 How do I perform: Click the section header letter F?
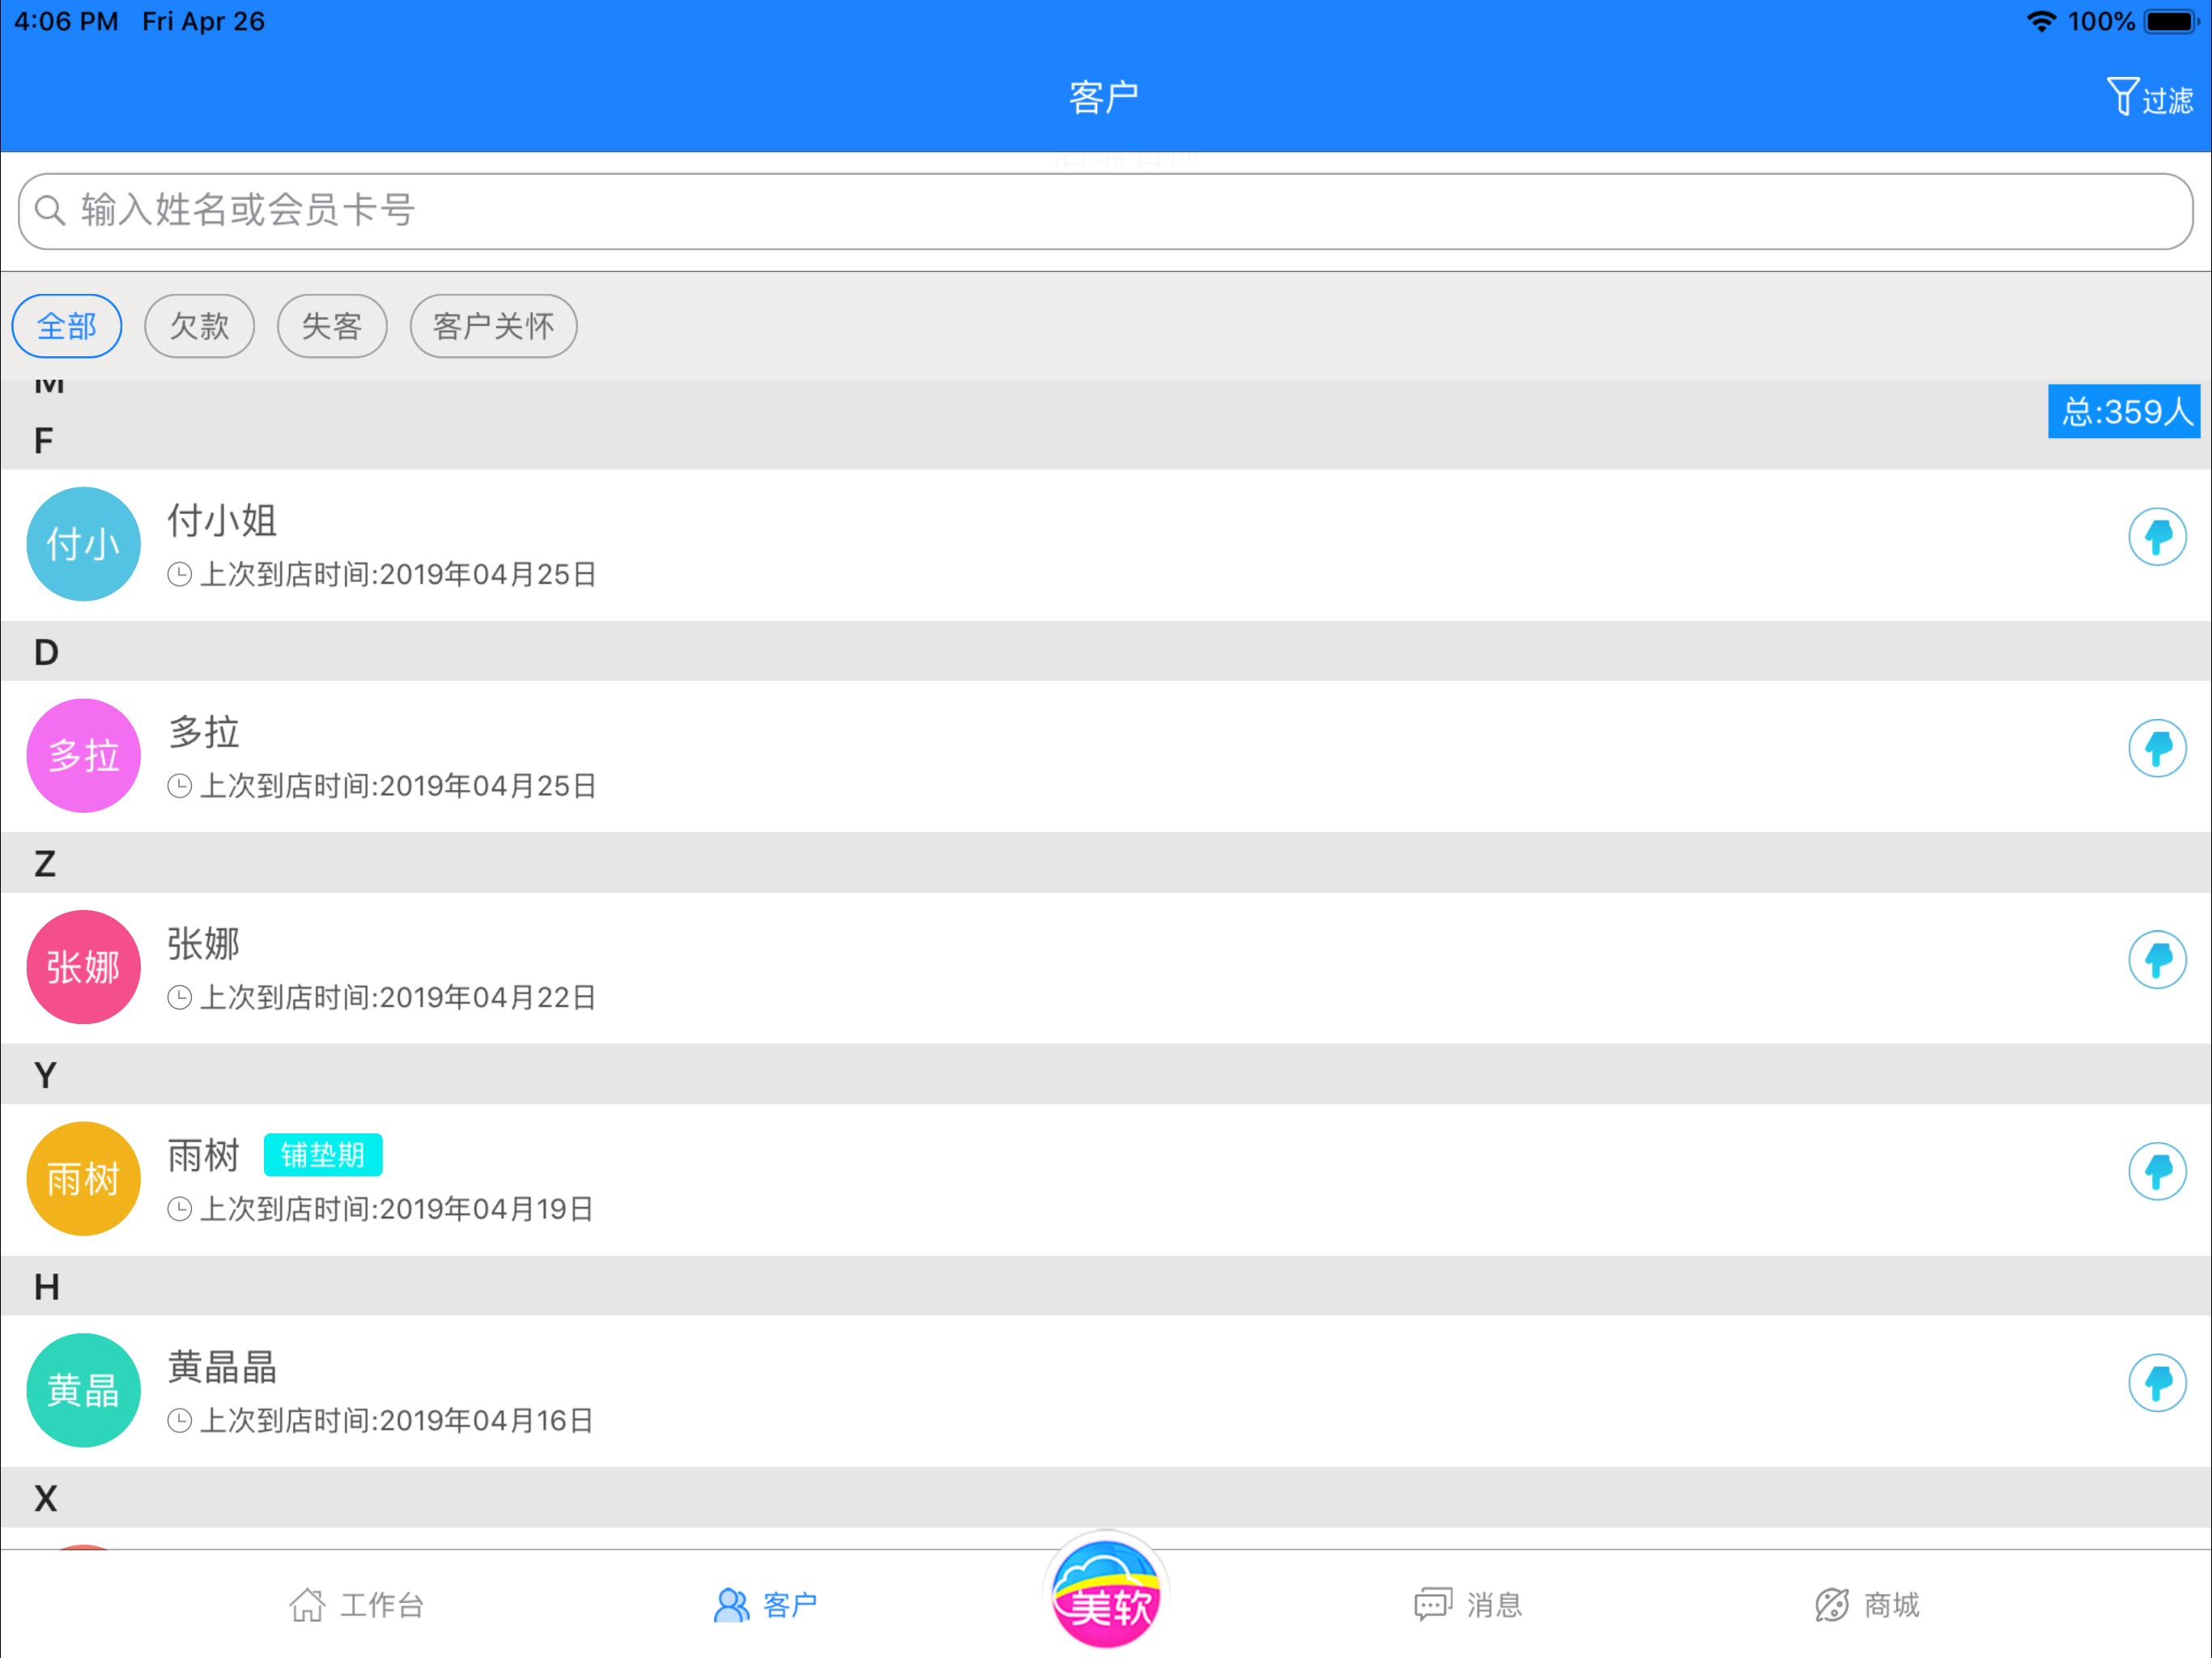coord(44,440)
